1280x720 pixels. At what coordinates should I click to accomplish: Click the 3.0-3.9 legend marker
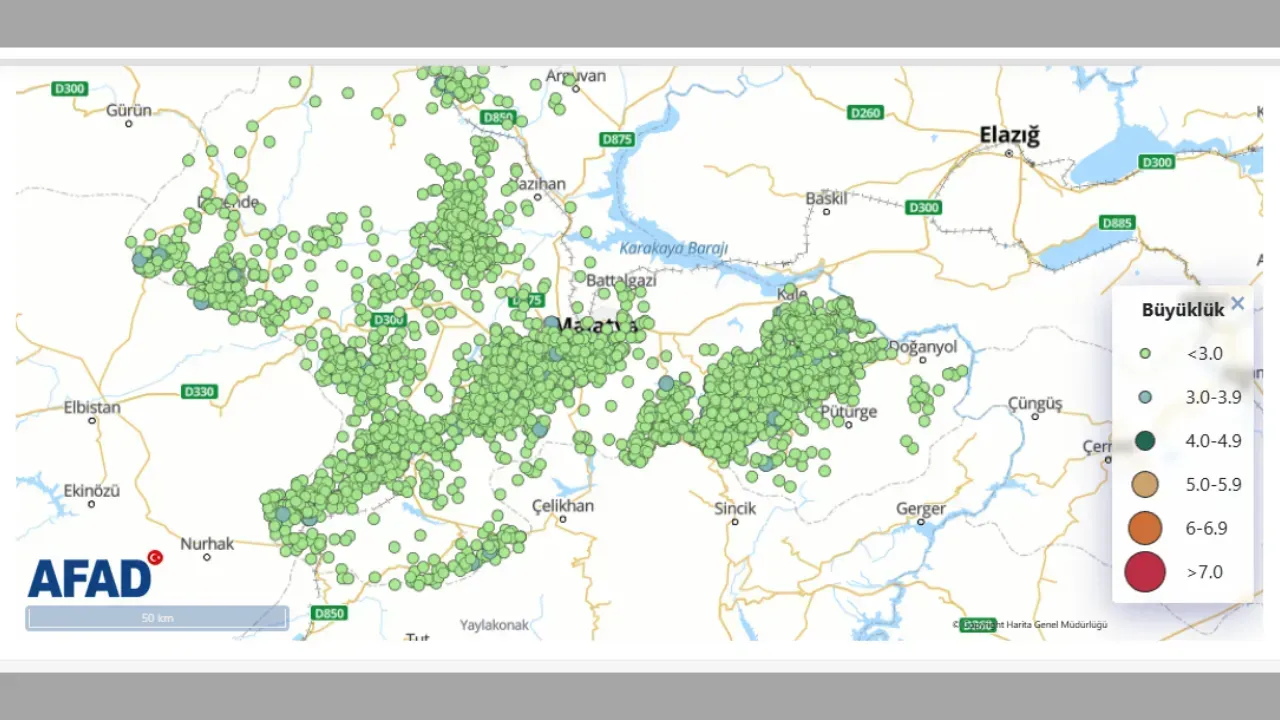point(1145,397)
